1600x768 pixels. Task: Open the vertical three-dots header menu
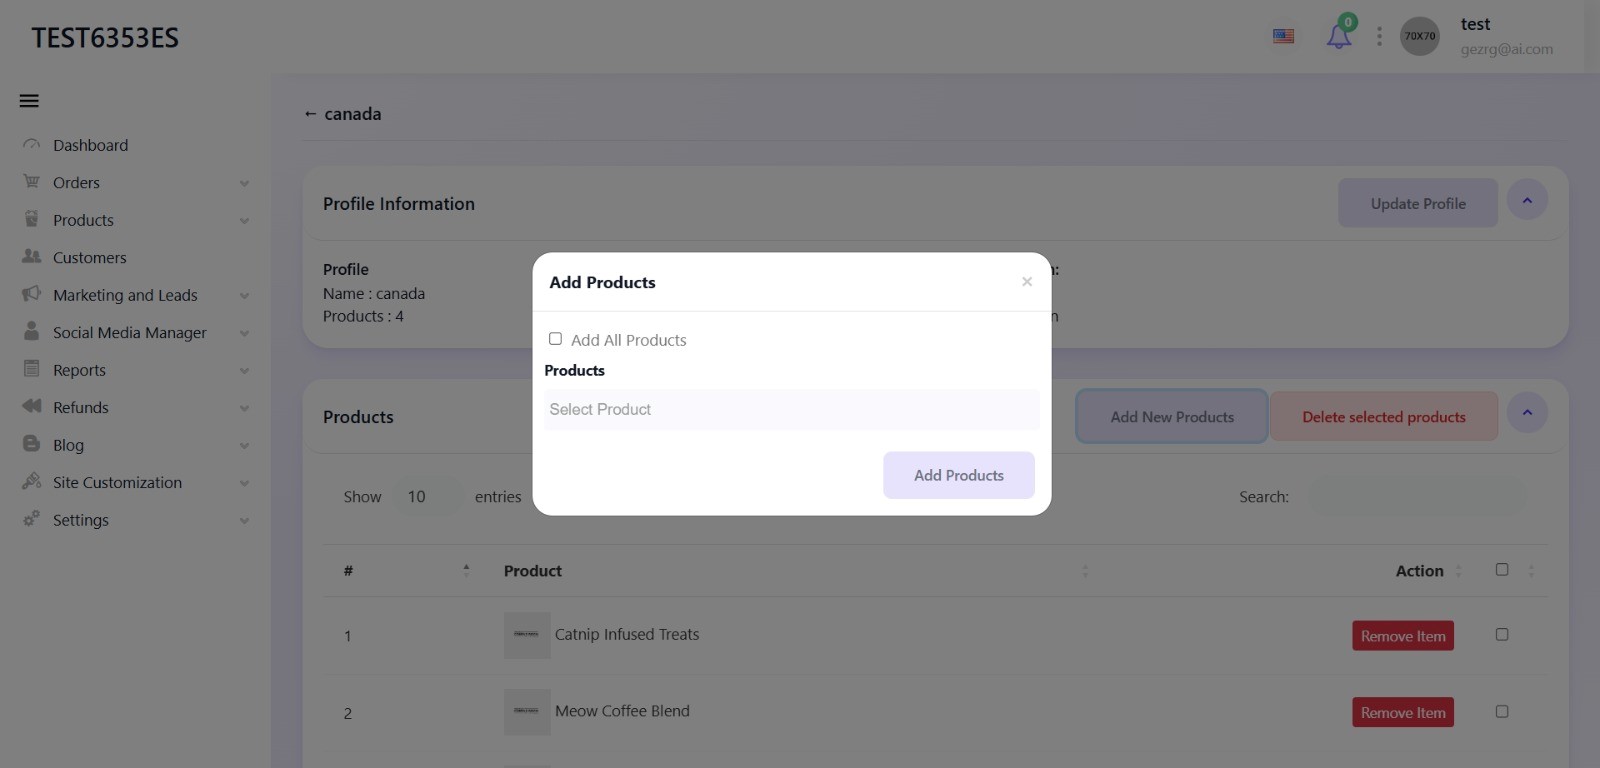coord(1380,36)
